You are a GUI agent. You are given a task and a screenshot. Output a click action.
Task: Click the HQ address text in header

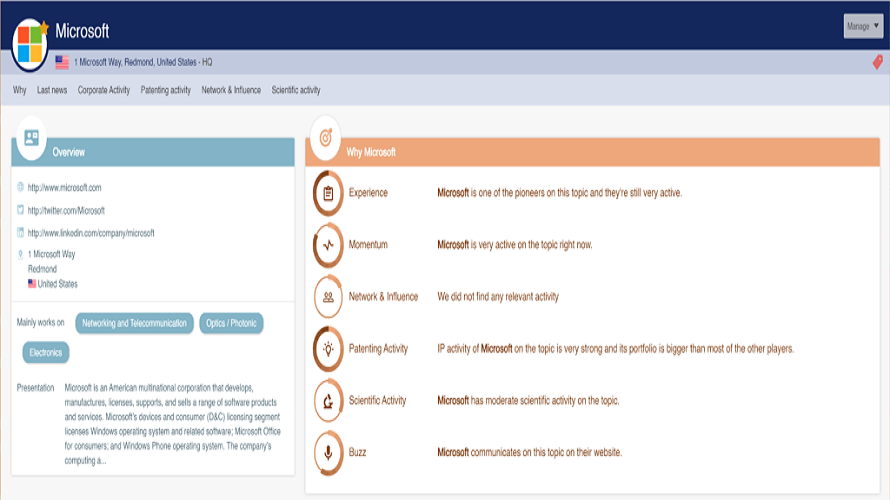[x=143, y=62]
